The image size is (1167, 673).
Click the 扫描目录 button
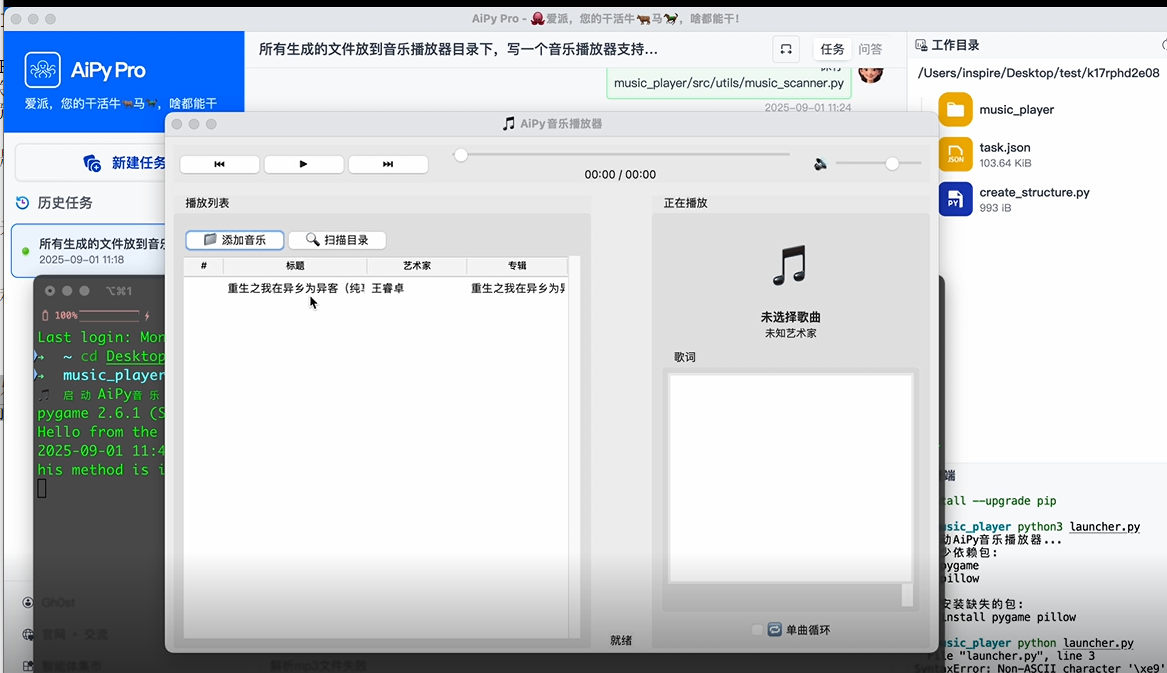(x=337, y=240)
